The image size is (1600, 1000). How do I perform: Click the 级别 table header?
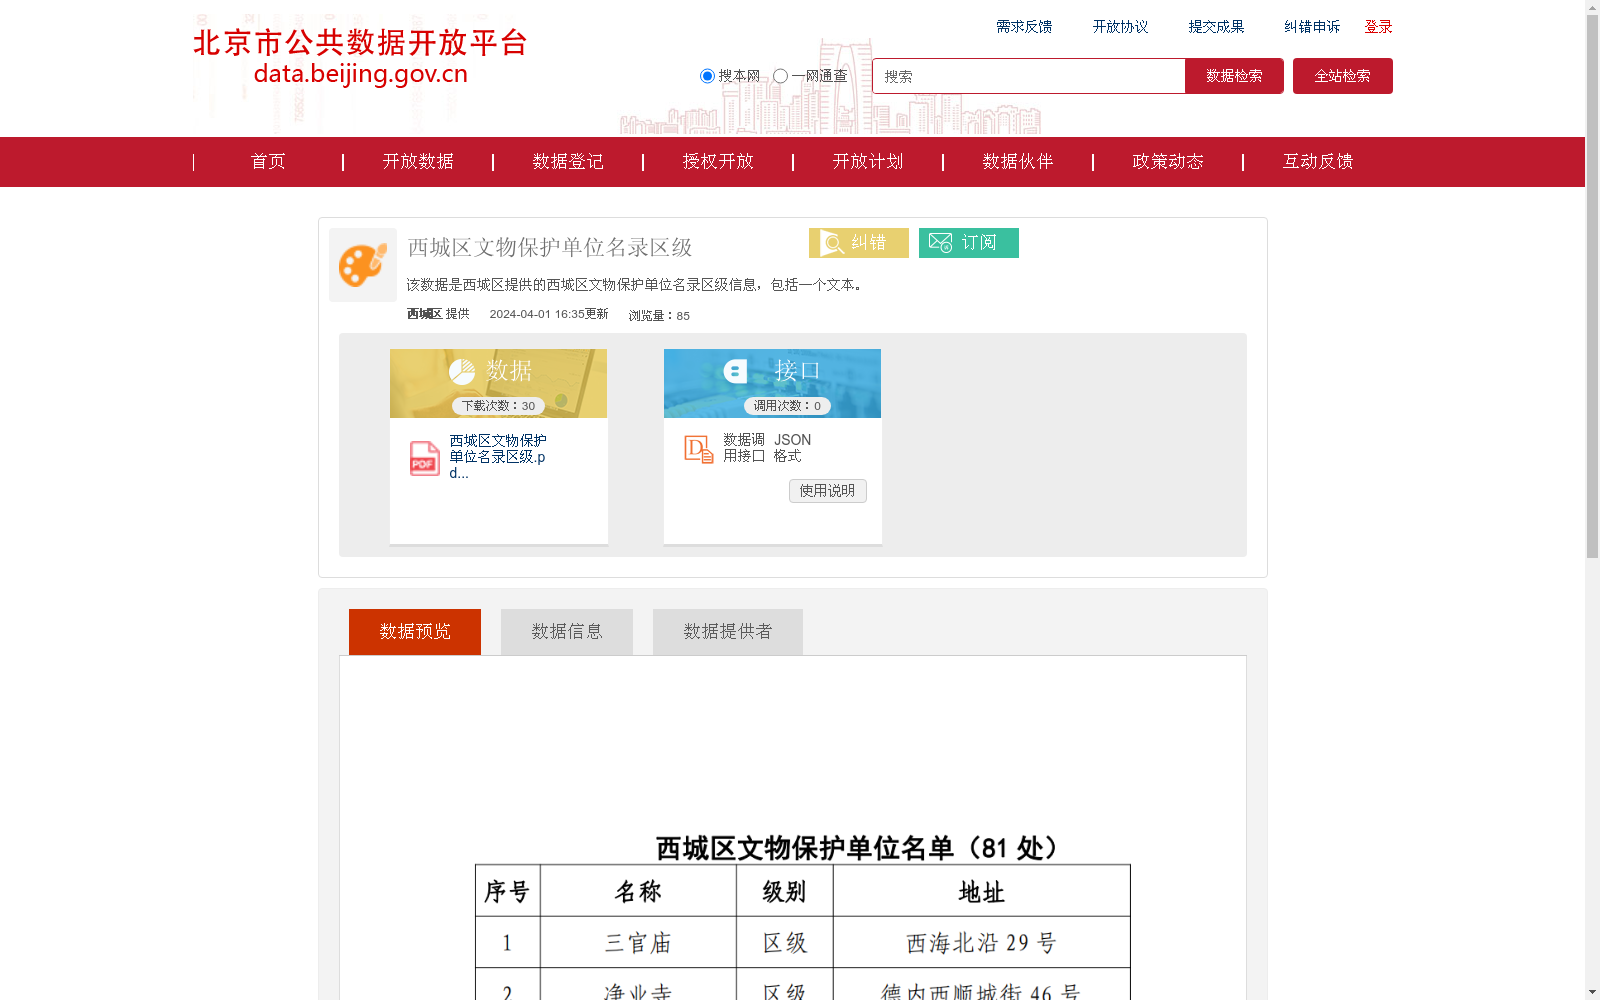click(785, 892)
